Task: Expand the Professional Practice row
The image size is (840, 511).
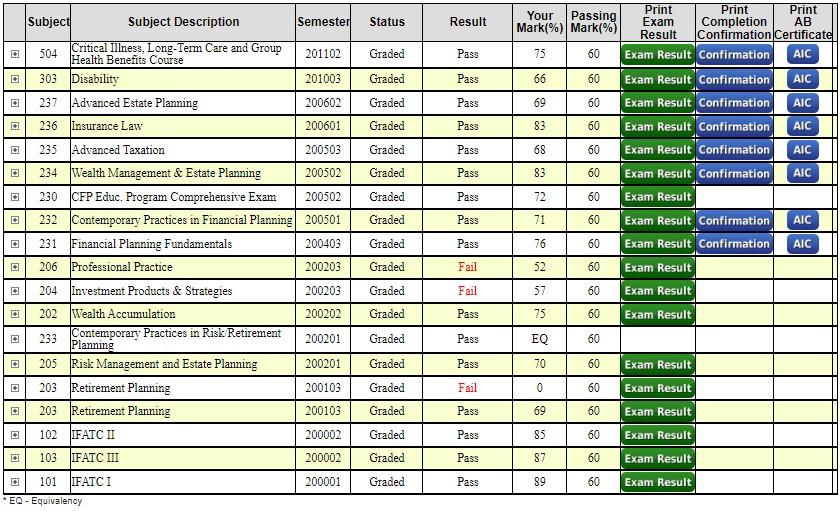Action: click(15, 268)
